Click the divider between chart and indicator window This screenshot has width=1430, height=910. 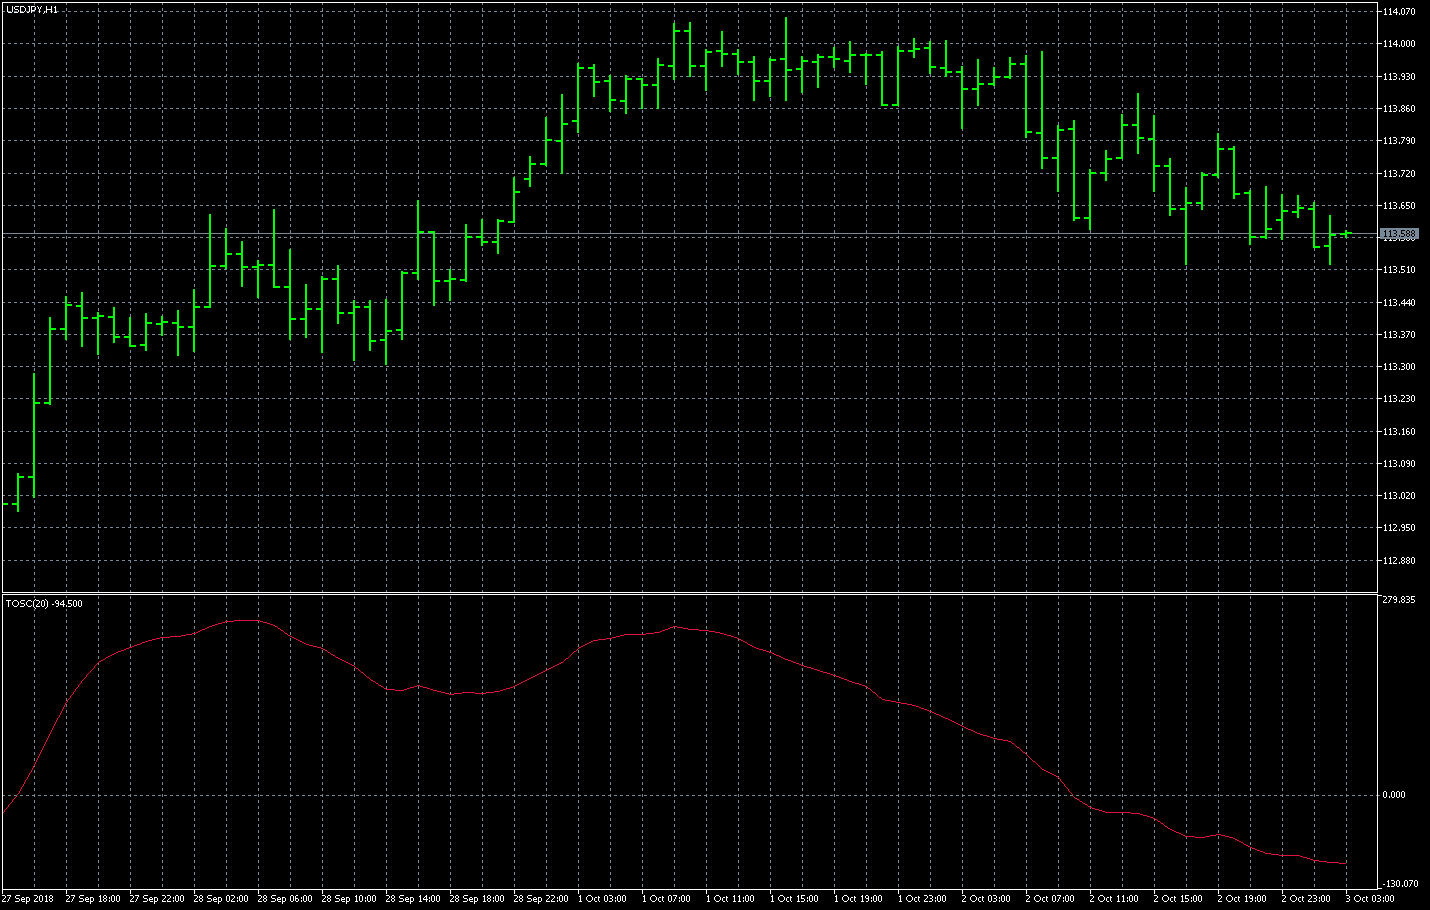click(690, 593)
